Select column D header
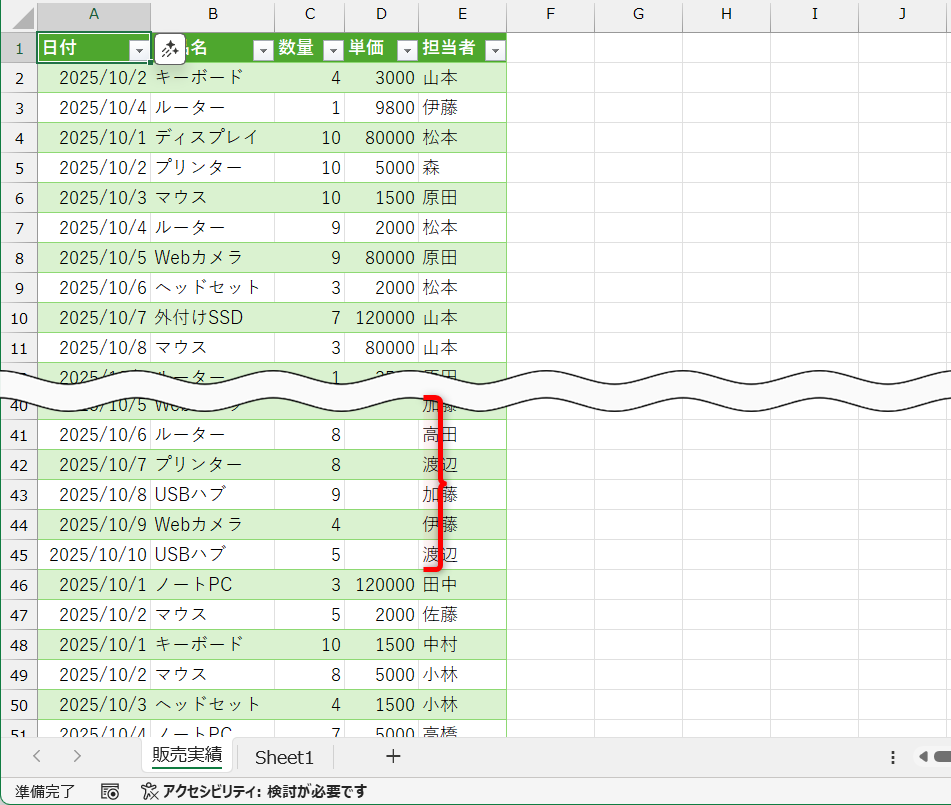Image resolution: width=951 pixels, height=805 pixels. pyautogui.click(x=381, y=15)
